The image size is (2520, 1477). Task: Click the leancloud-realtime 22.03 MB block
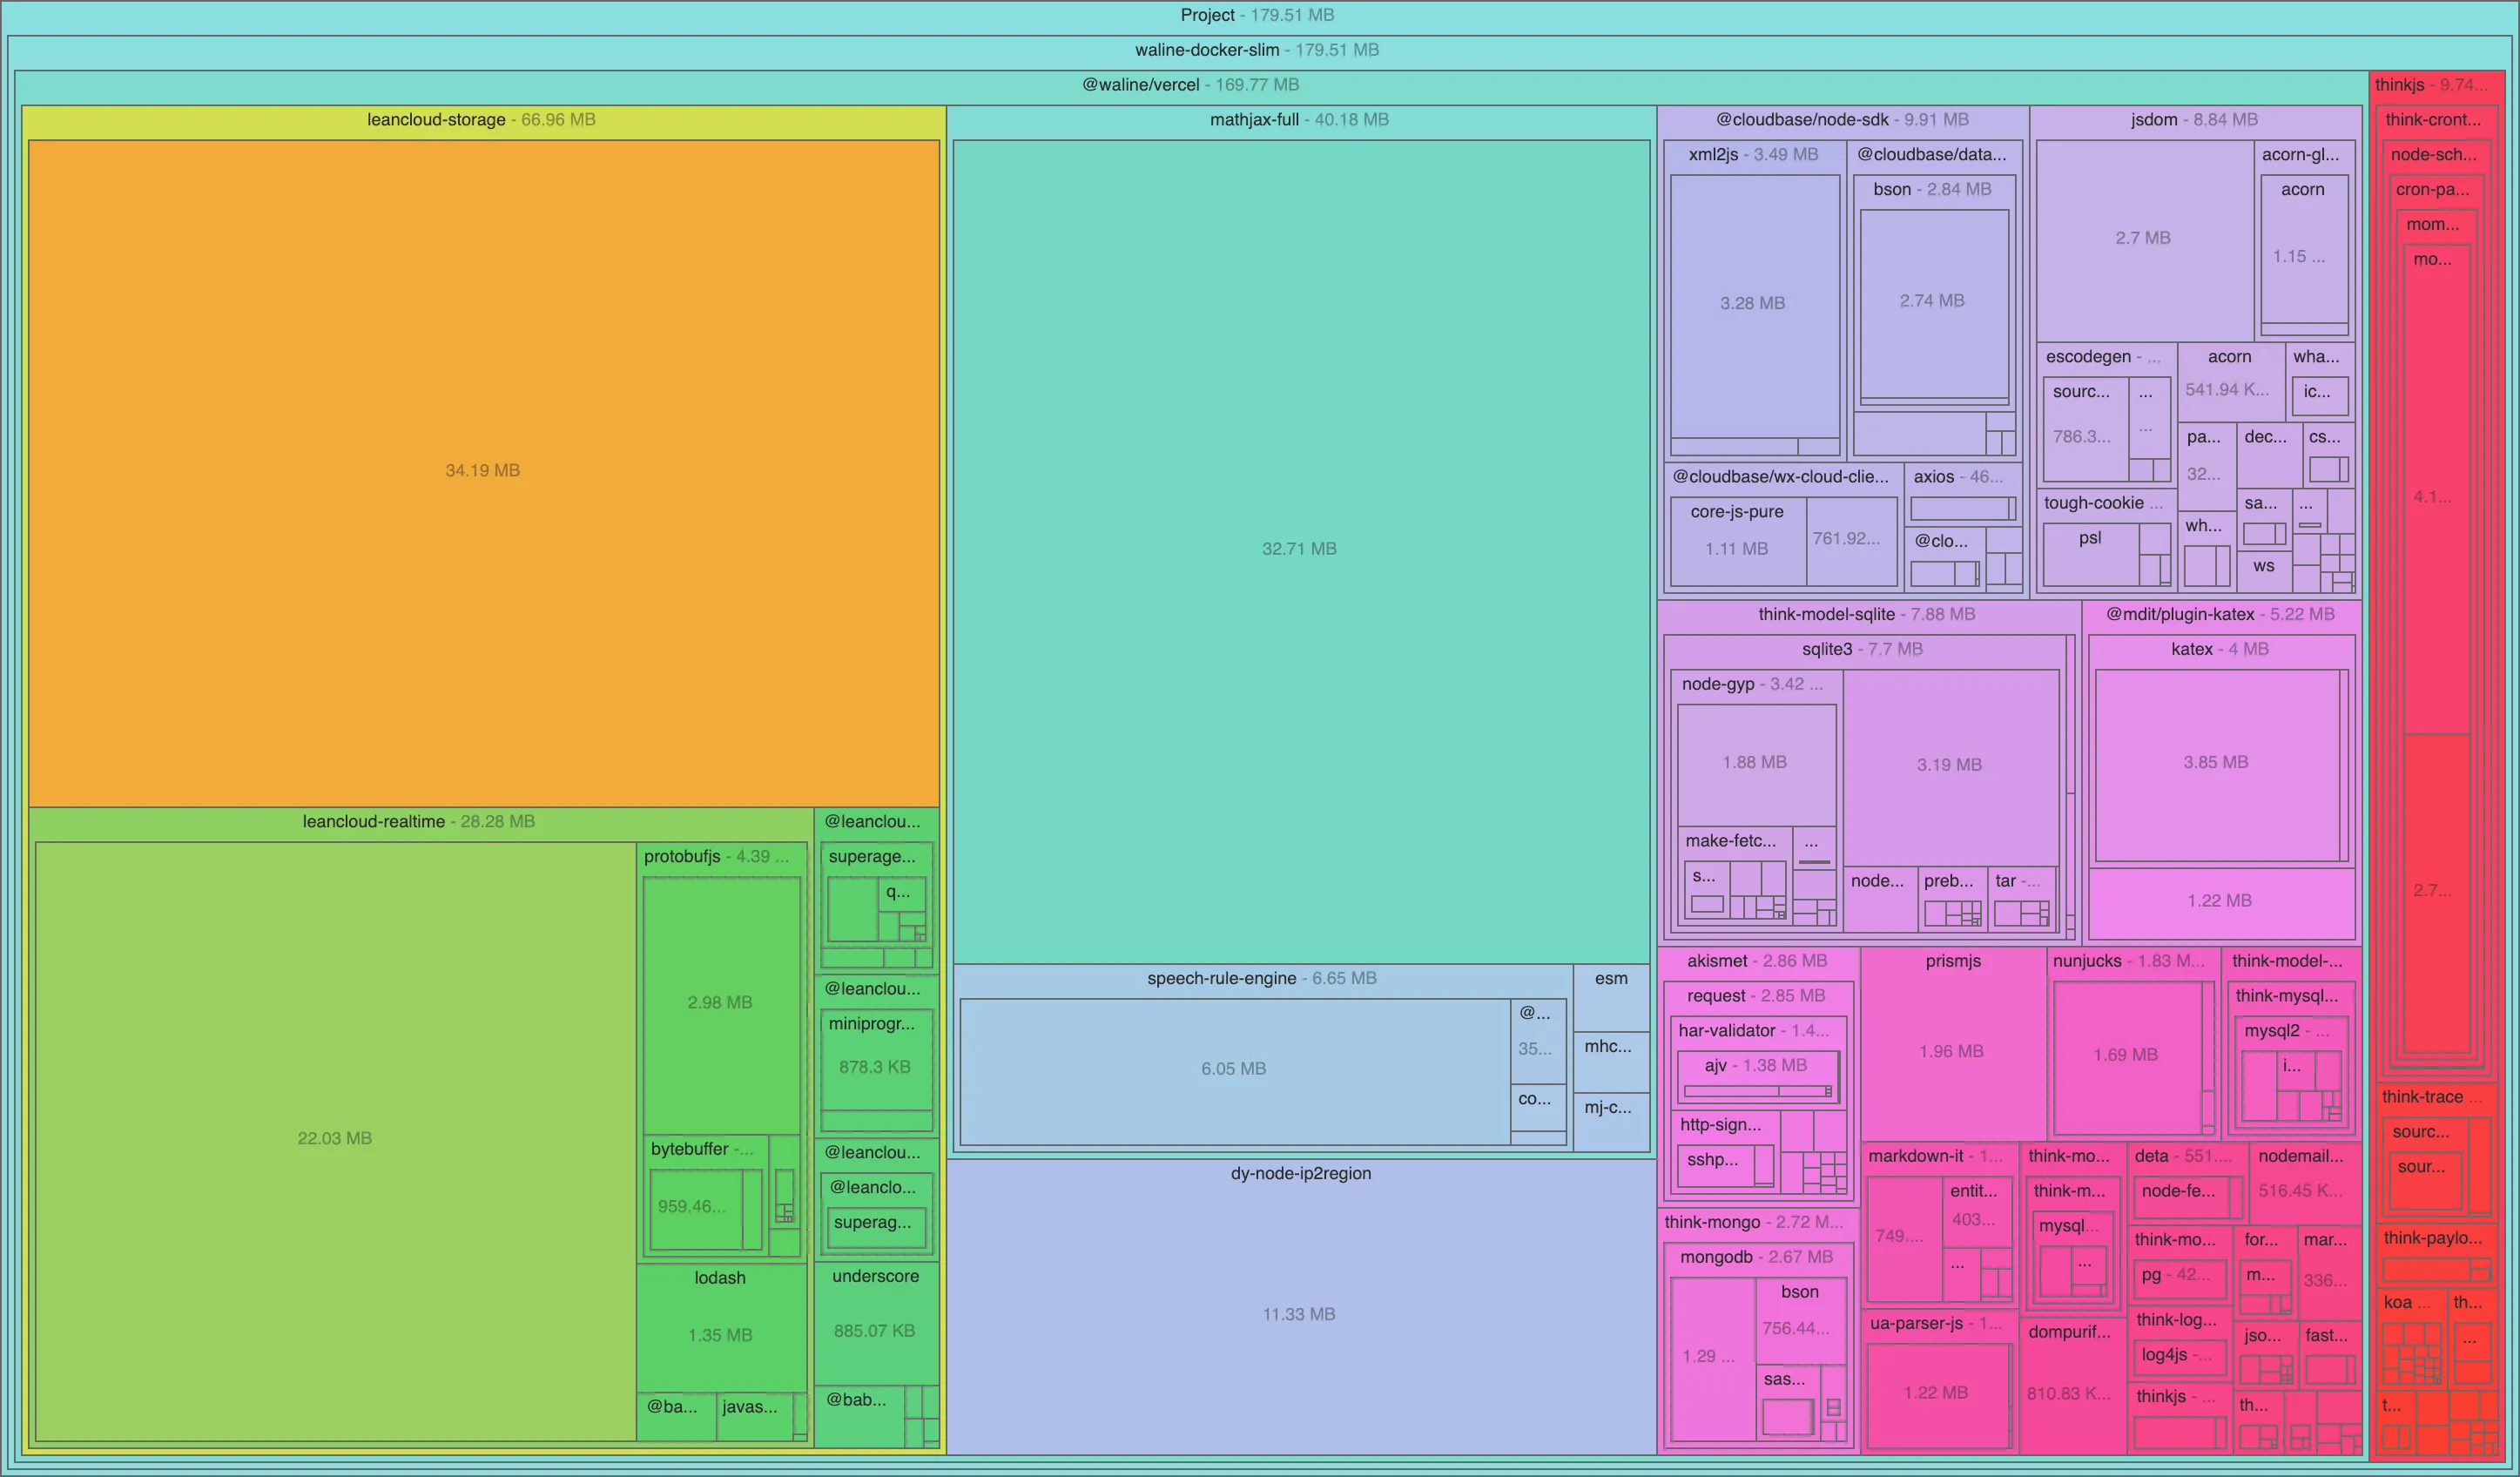pyautogui.click(x=334, y=1138)
